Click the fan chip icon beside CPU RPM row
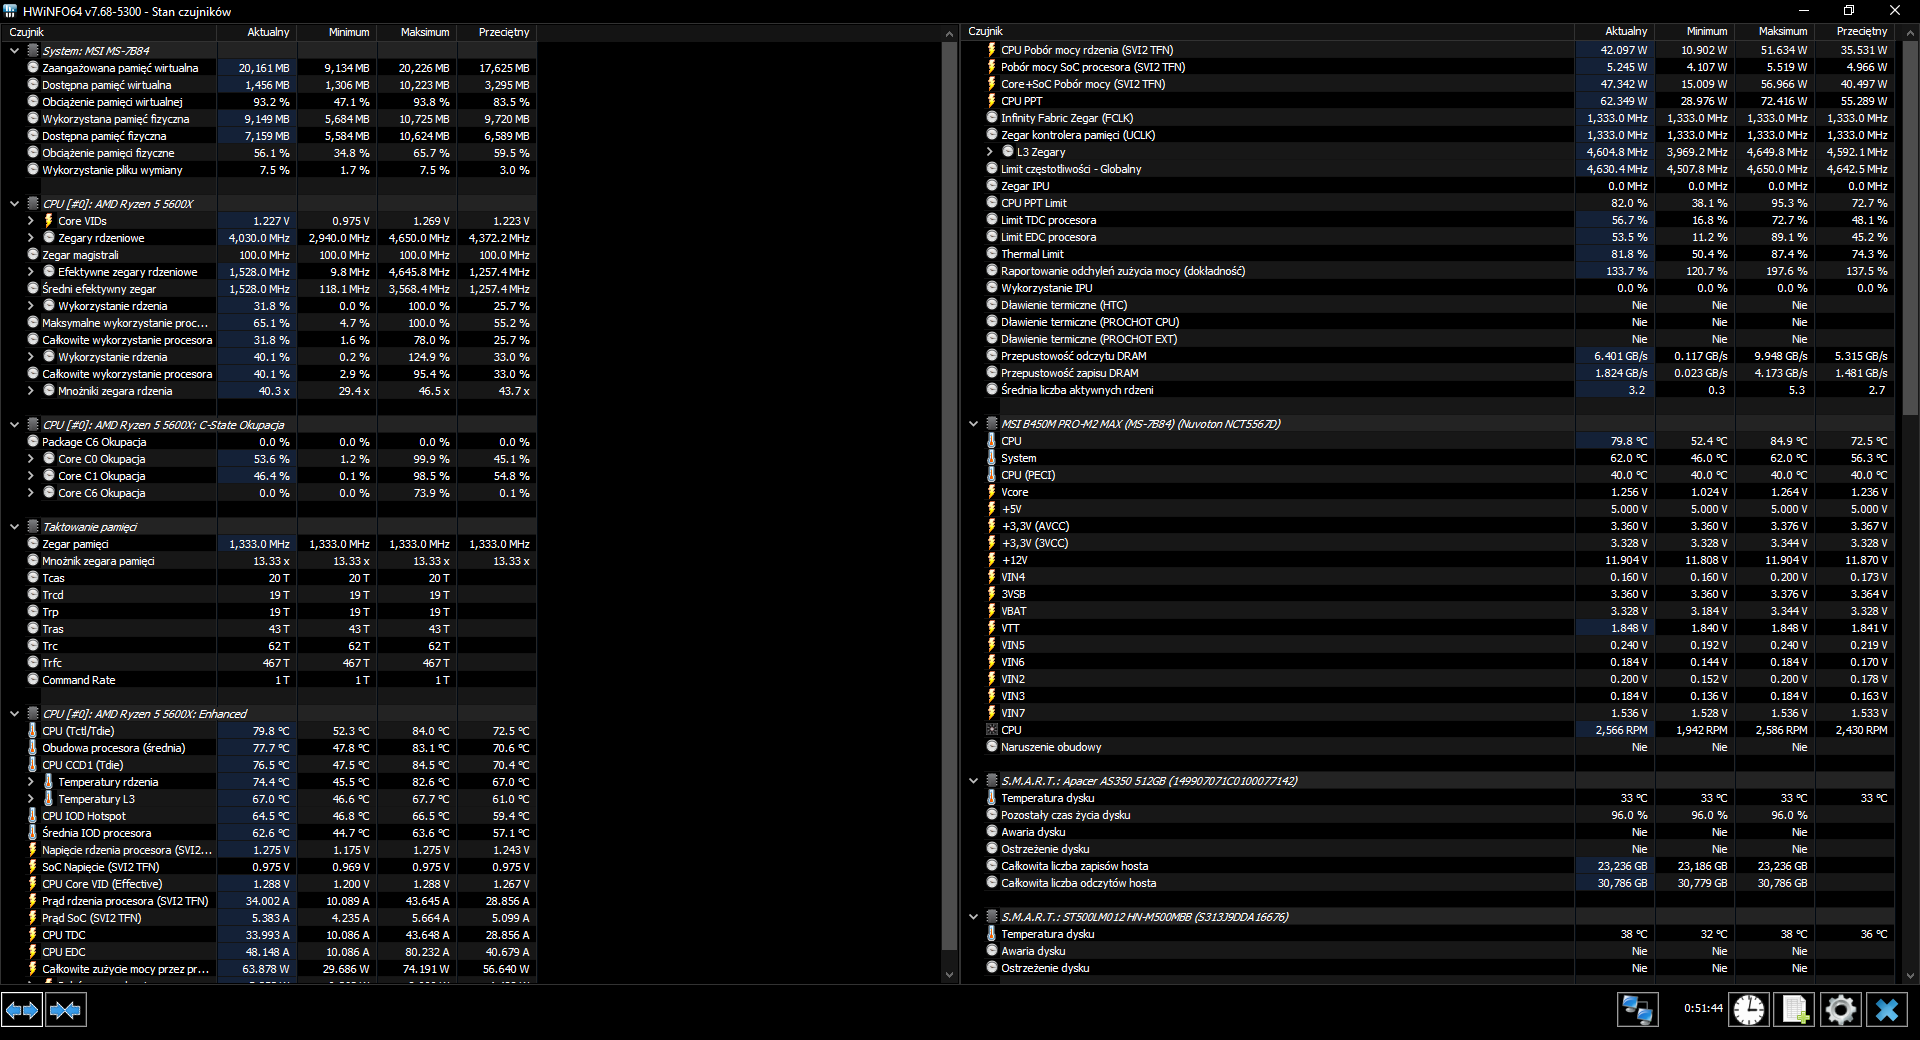Viewport: 1920px width, 1040px height. pos(991,730)
